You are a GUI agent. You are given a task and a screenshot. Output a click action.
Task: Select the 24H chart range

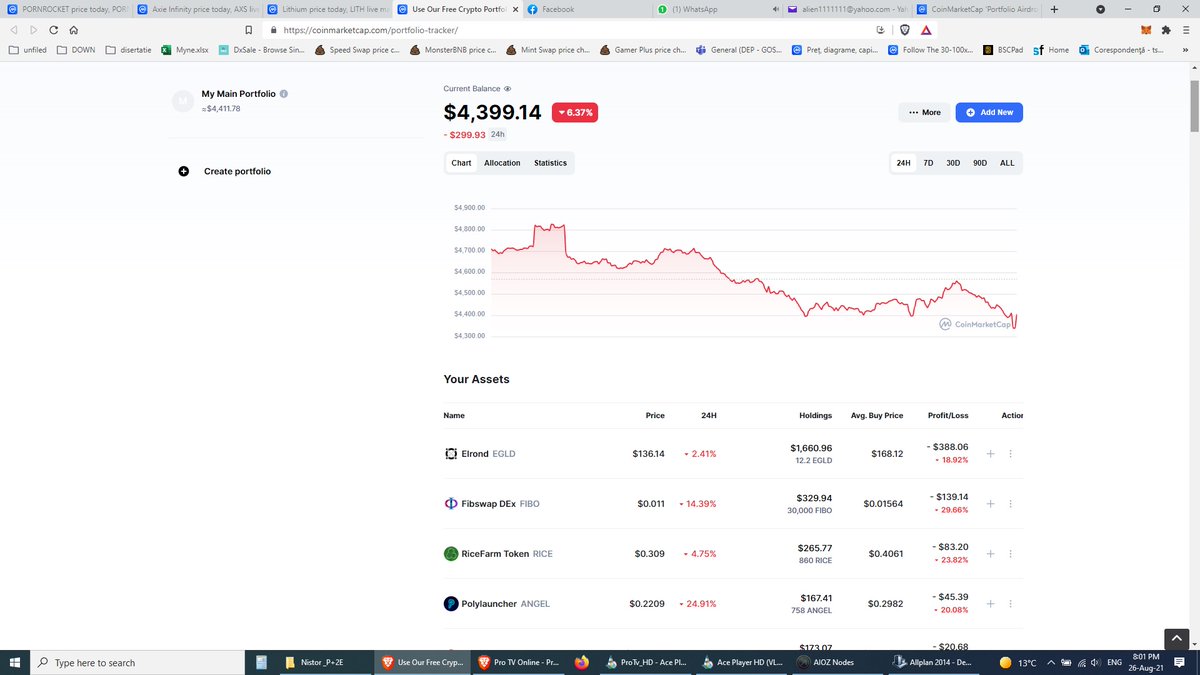pos(904,163)
